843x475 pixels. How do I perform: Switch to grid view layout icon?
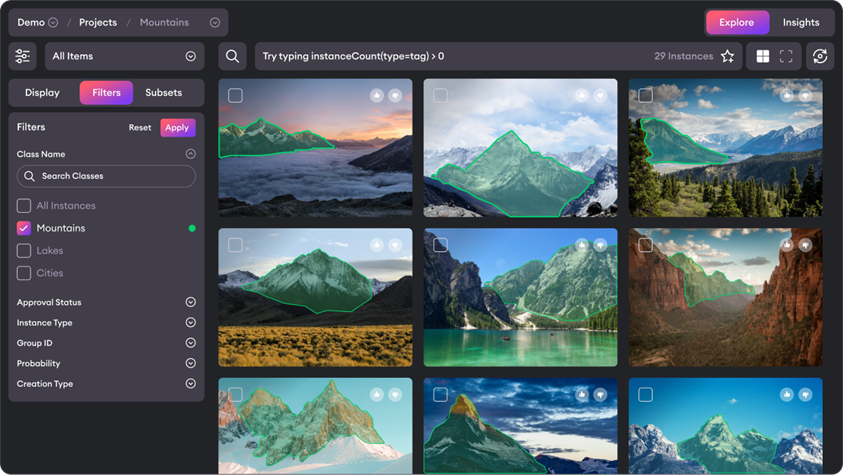pos(762,57)
